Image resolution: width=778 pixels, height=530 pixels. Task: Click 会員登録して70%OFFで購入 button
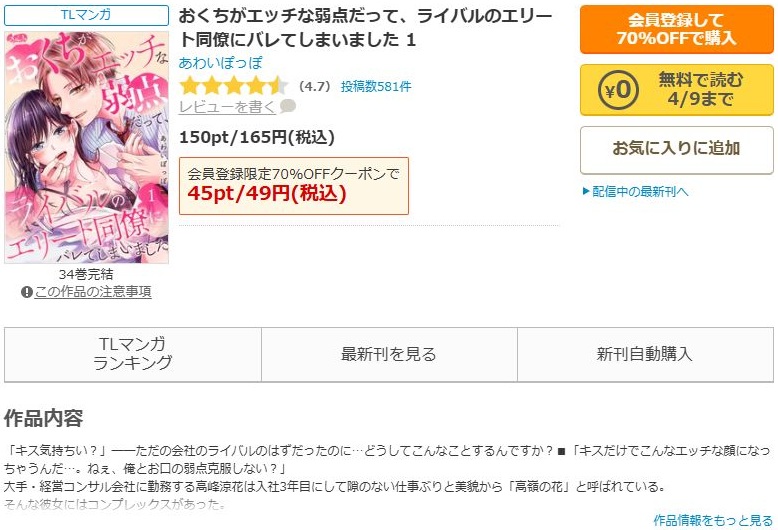676,29
